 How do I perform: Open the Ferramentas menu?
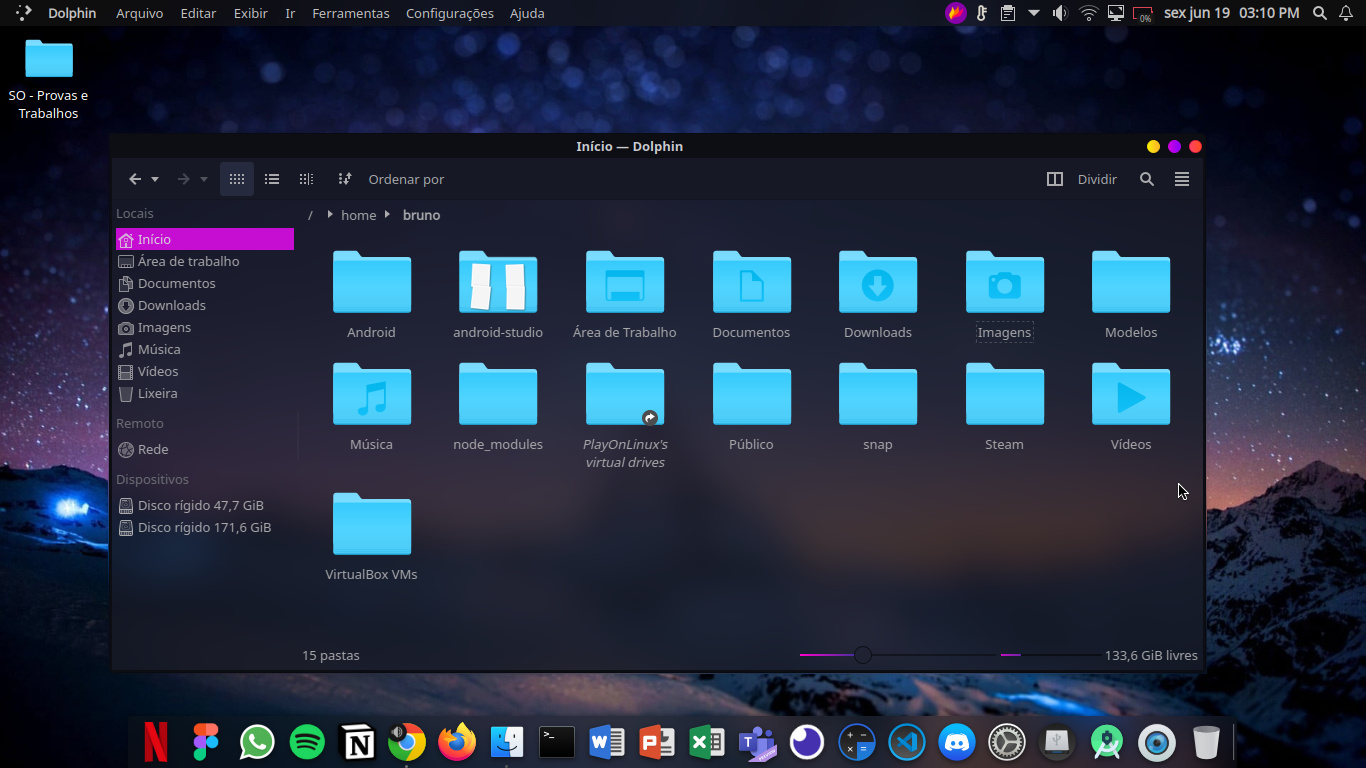tap(350, 13)
